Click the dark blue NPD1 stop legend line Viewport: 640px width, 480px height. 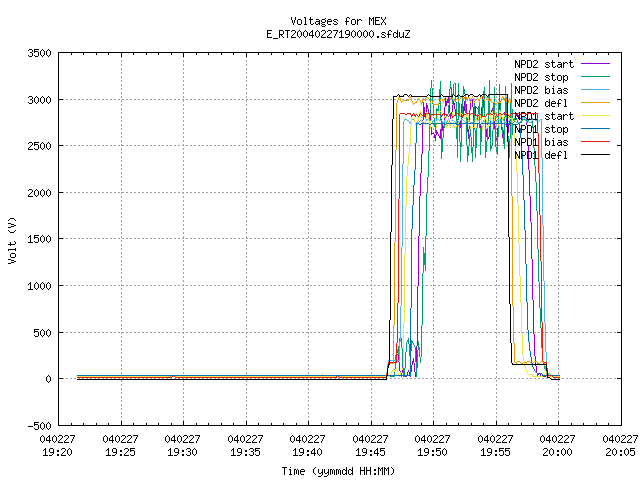595,129
